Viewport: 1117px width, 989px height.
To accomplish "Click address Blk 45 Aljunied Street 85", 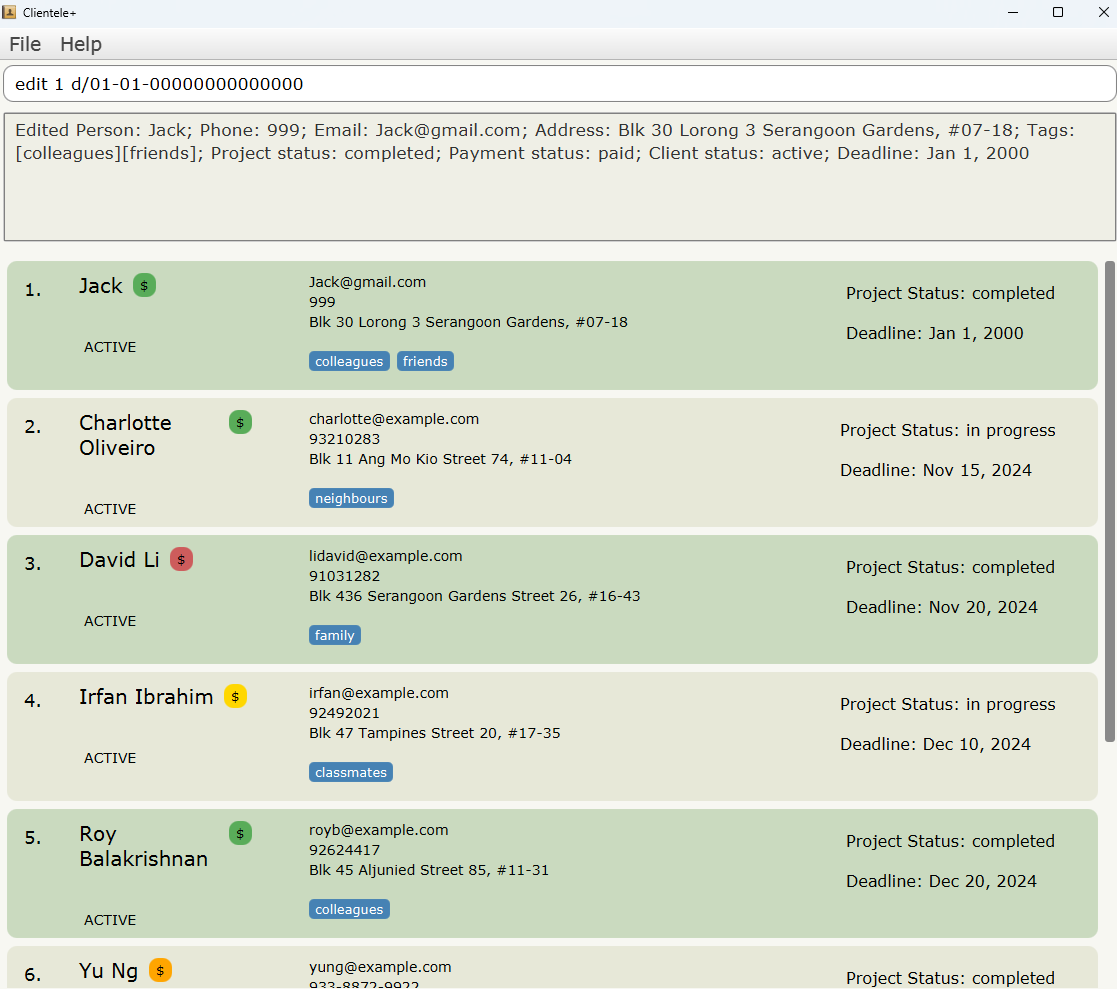I will tap(429, 869).
